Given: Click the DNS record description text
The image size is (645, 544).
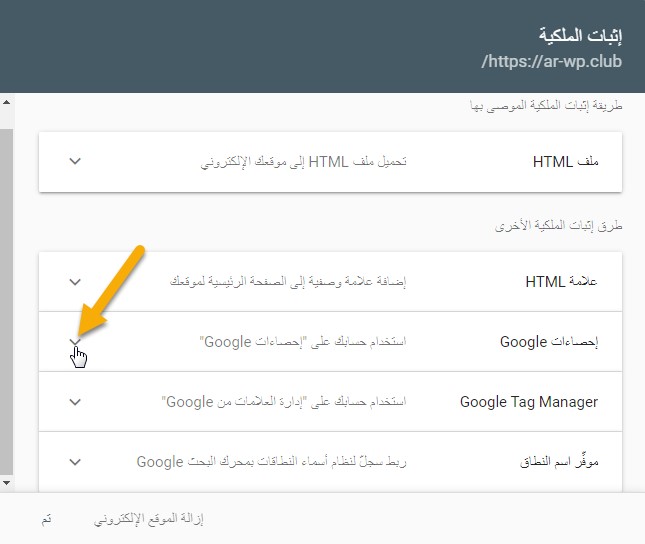Looking at the screenshot, I should coord(271,462).
